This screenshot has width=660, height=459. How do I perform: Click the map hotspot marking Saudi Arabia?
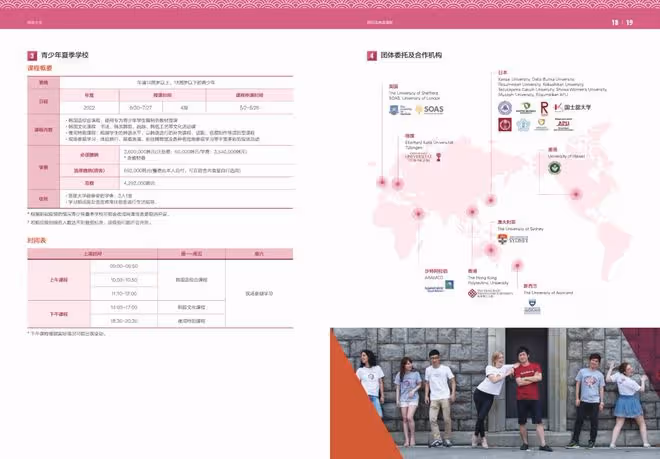(418, 214)
